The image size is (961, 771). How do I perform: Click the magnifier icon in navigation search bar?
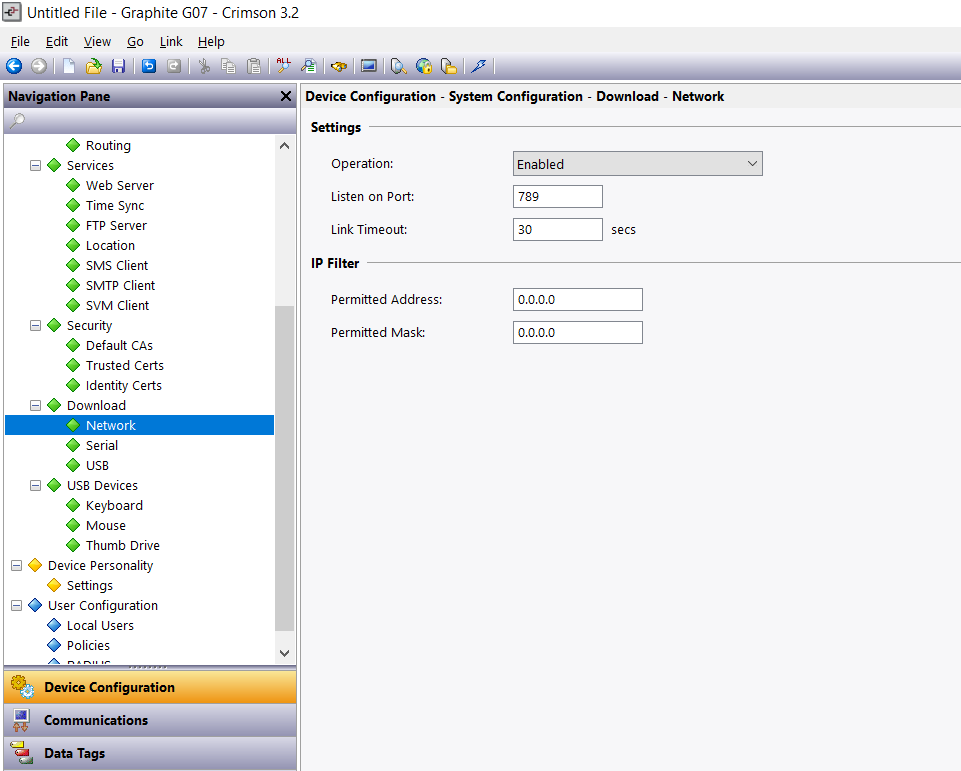17,121
